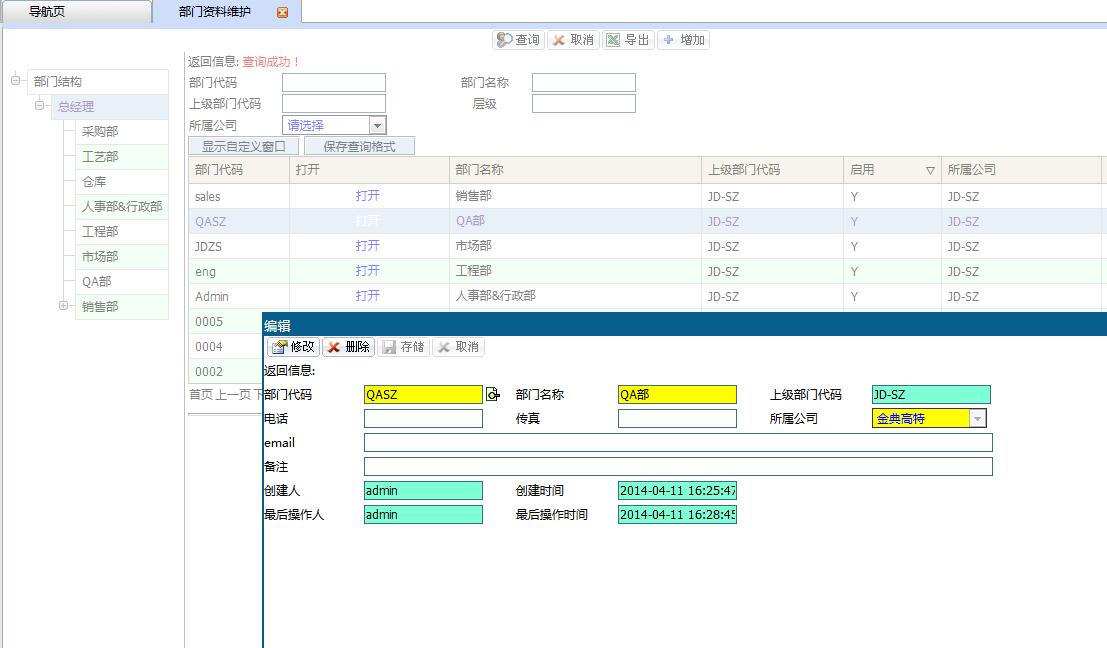1107x648 pixels.
Task: Click the sales department code cell
Action: 239,196
